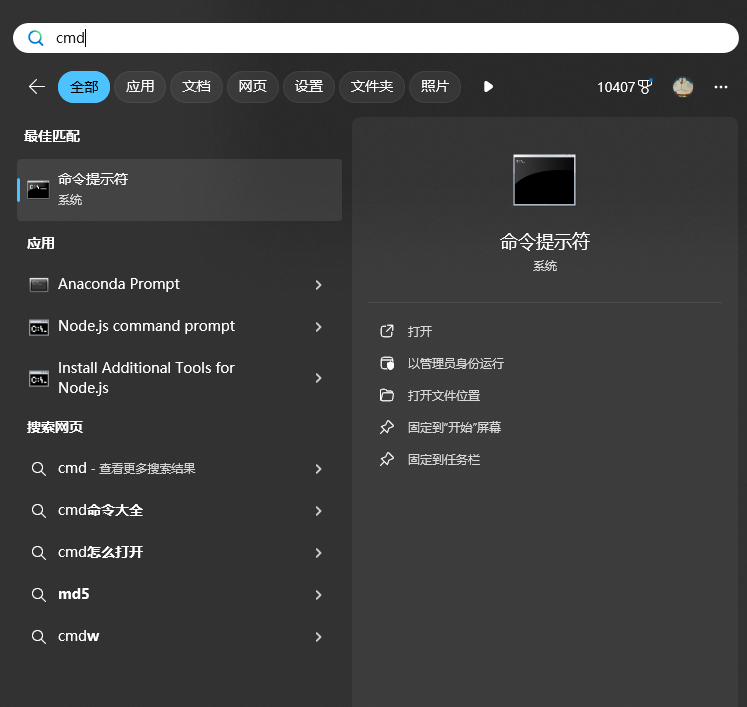Expand chevron for md5 suggestion
747x707 pixels.
click(x=319, y=595)
